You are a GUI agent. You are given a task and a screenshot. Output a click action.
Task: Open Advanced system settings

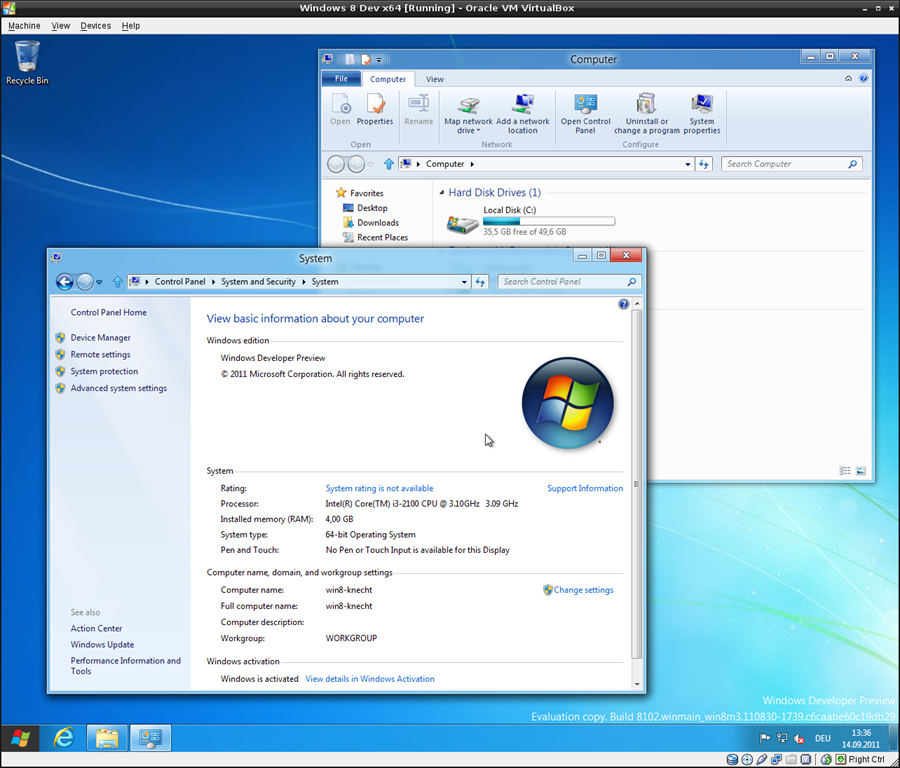(x=118, y=388)
